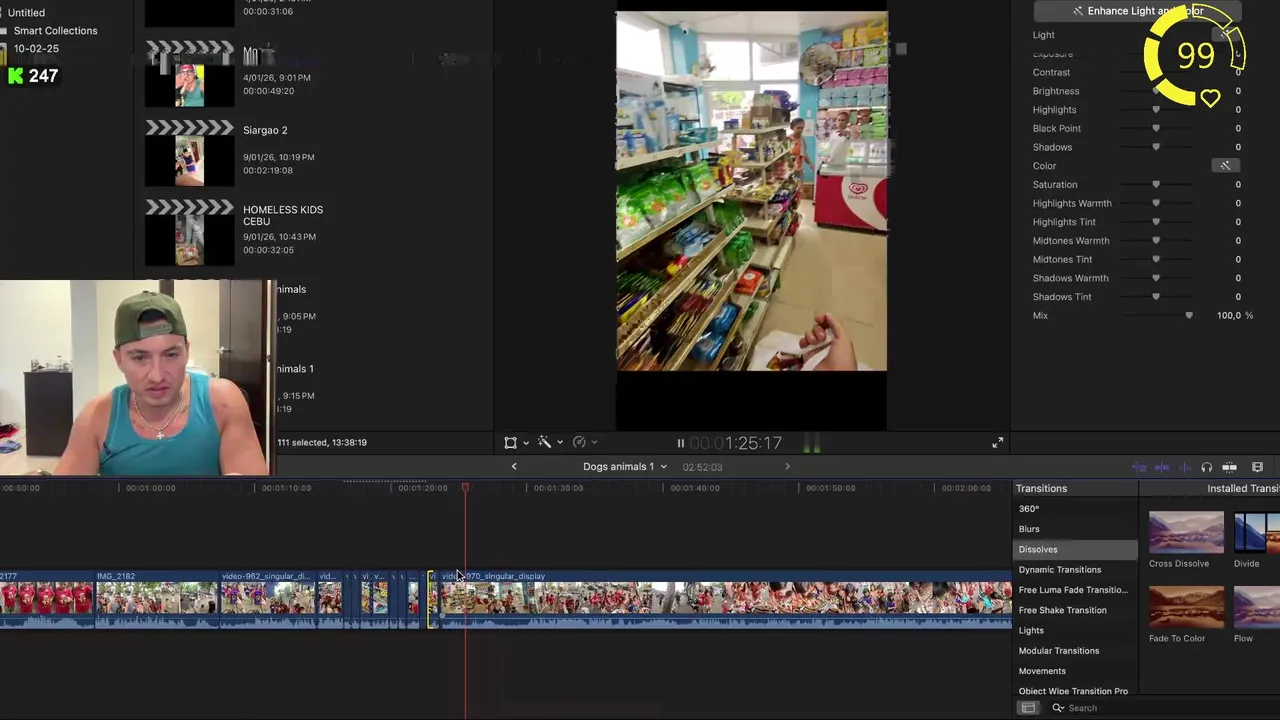Click the Transitions browser header label

pos(1041,489)
